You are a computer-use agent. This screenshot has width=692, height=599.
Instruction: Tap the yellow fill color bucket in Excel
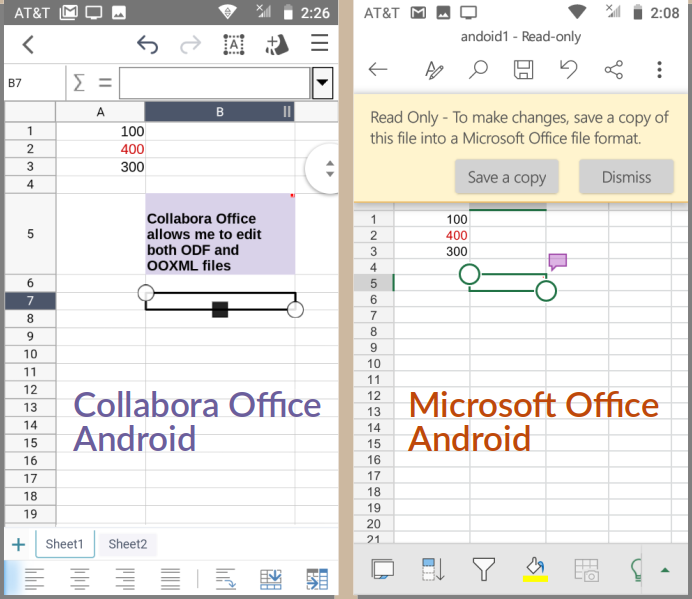[535, 570]
